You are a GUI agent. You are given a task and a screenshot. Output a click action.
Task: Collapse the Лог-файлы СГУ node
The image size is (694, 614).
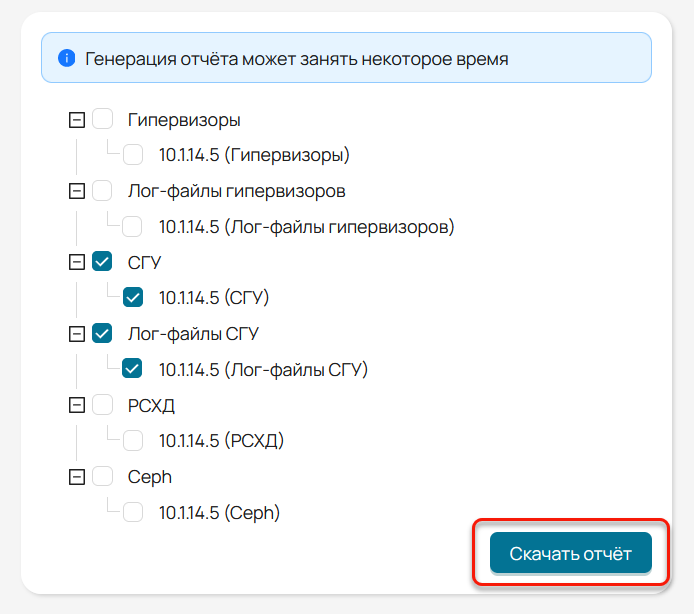77,333
